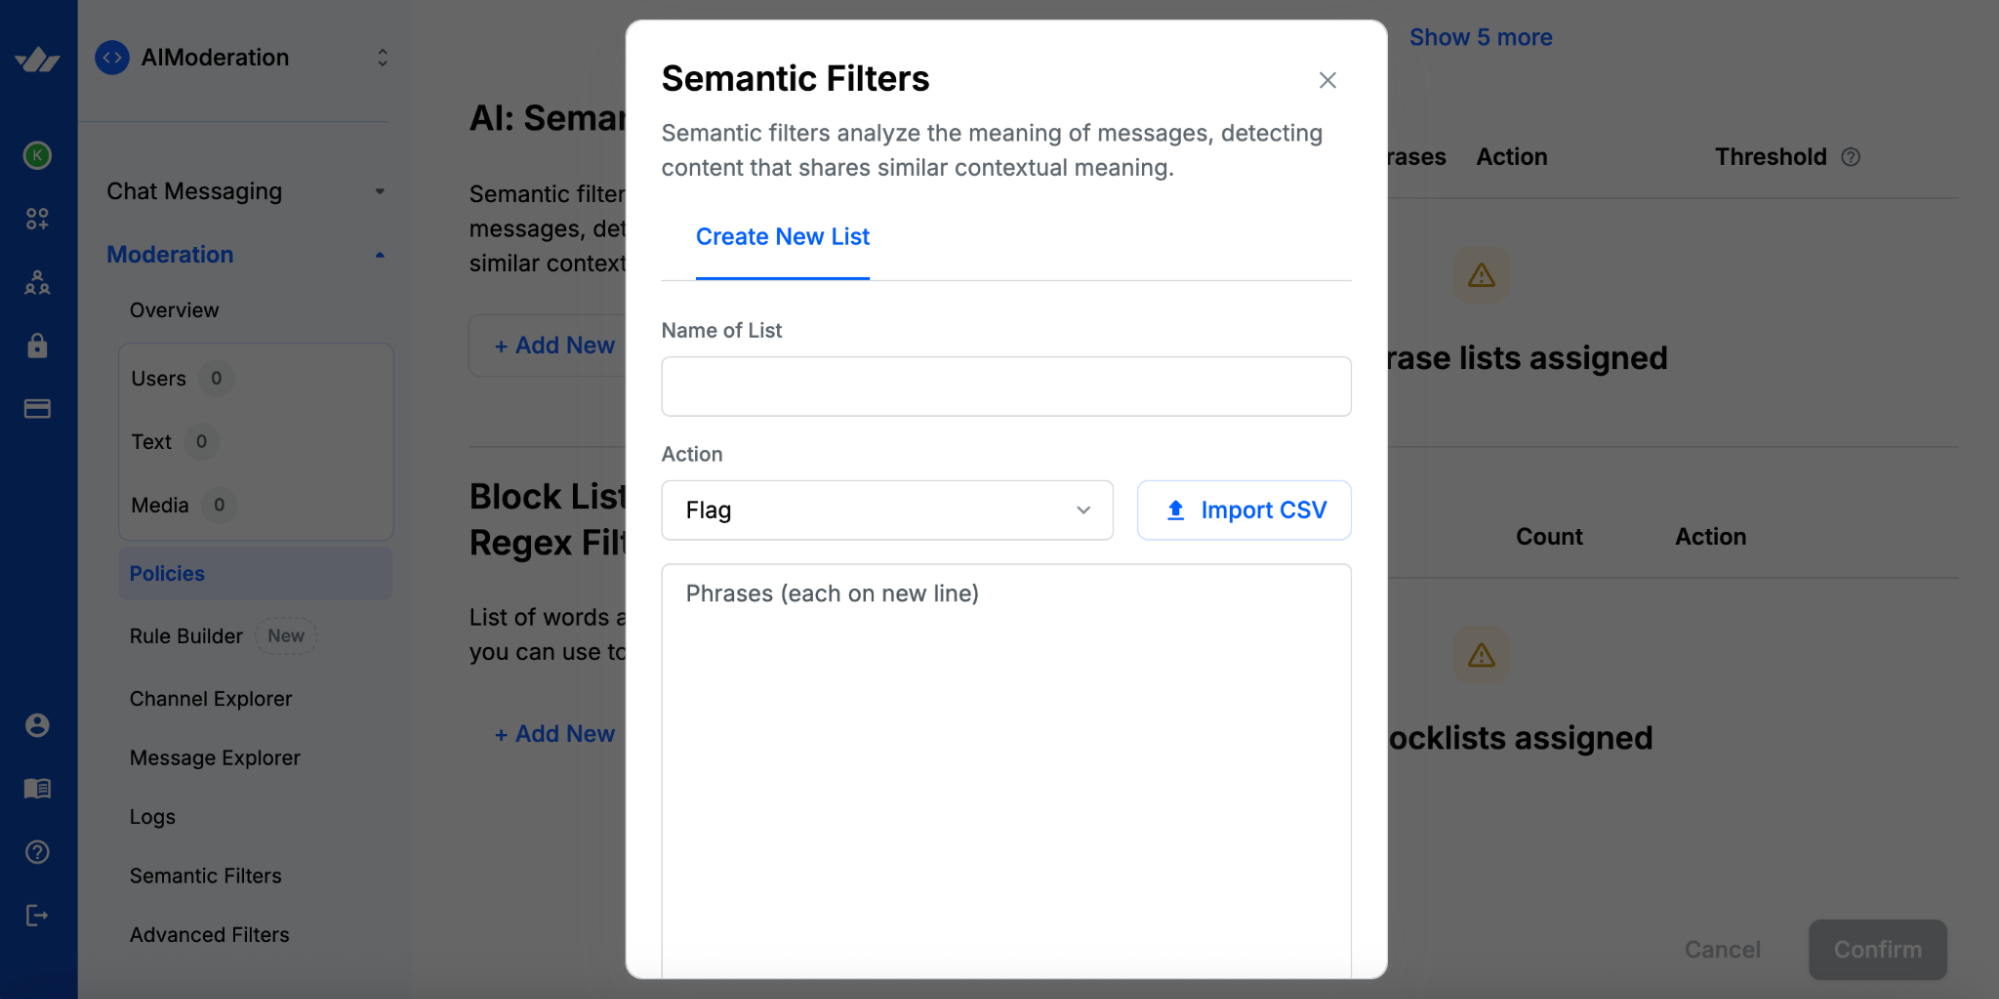Click the billing card icon
The height and width of the screenshot is (999, 1999).
click(x=37, y=408)
